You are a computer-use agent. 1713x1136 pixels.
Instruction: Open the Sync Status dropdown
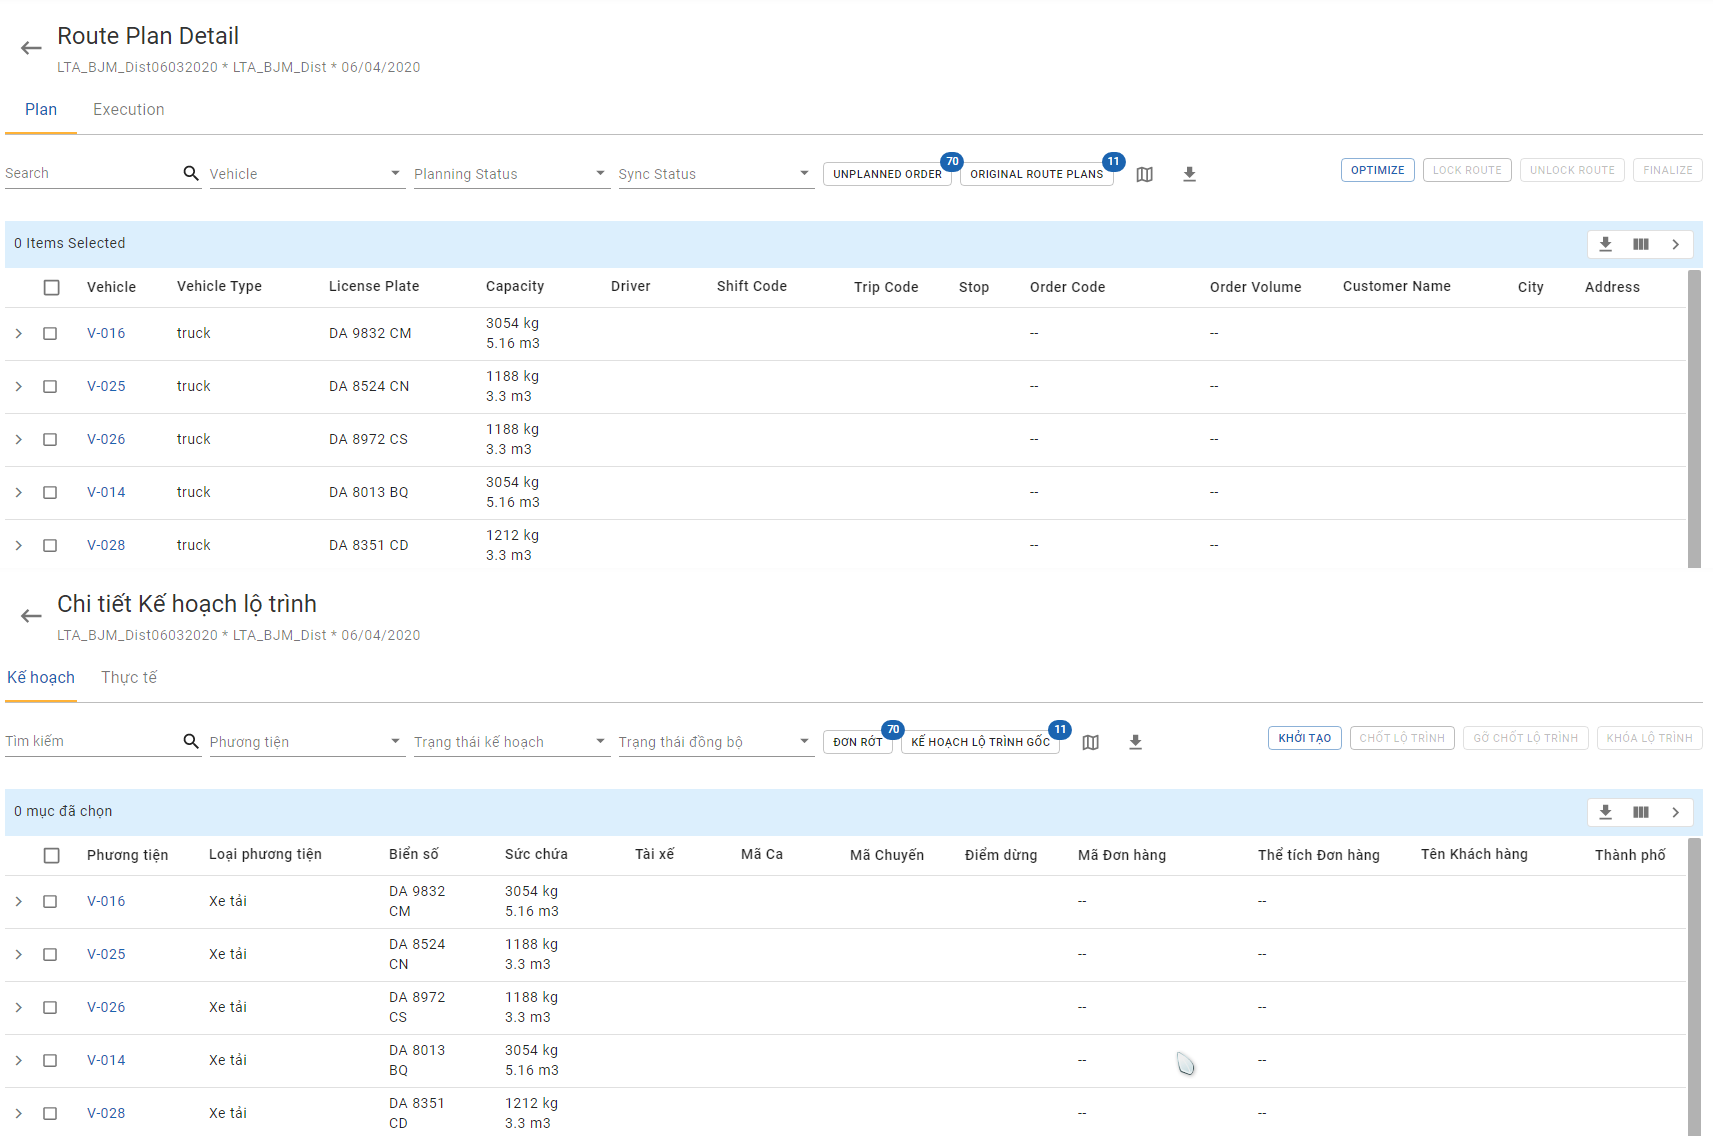[716, 174]
